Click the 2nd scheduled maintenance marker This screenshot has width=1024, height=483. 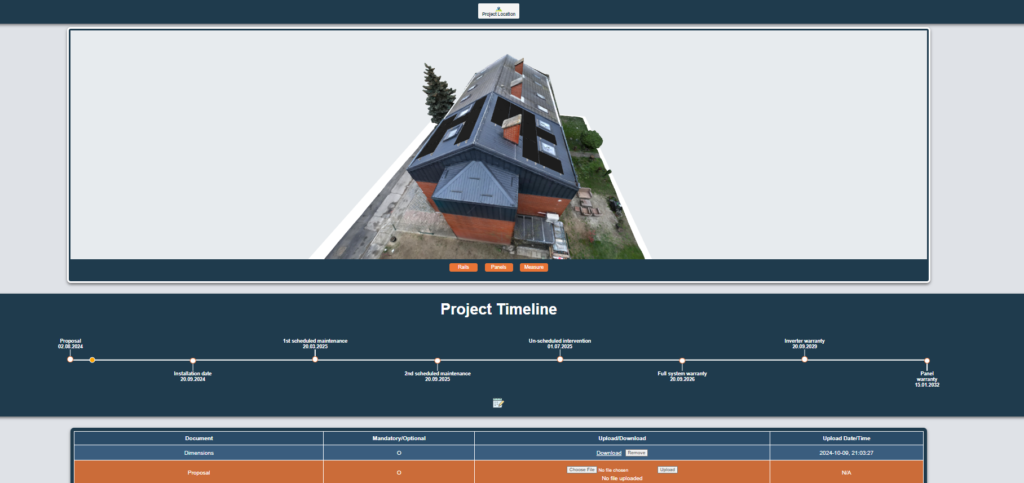pos(437,360)
